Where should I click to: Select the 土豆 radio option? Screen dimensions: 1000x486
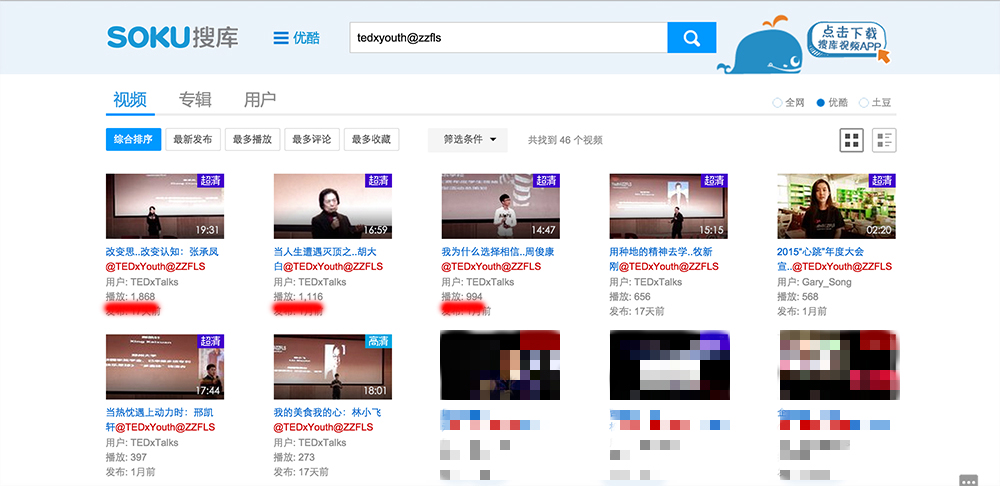(x=875, y=103)
